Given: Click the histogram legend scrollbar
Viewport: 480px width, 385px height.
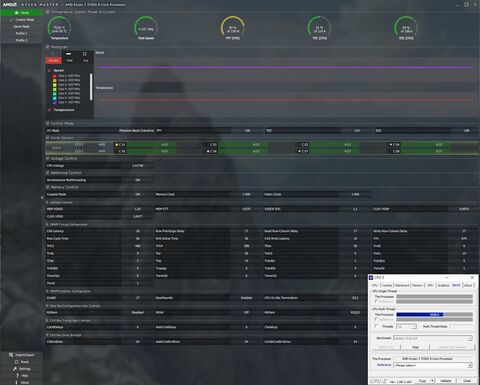Looking at the screenshot, I should (91, 87).
